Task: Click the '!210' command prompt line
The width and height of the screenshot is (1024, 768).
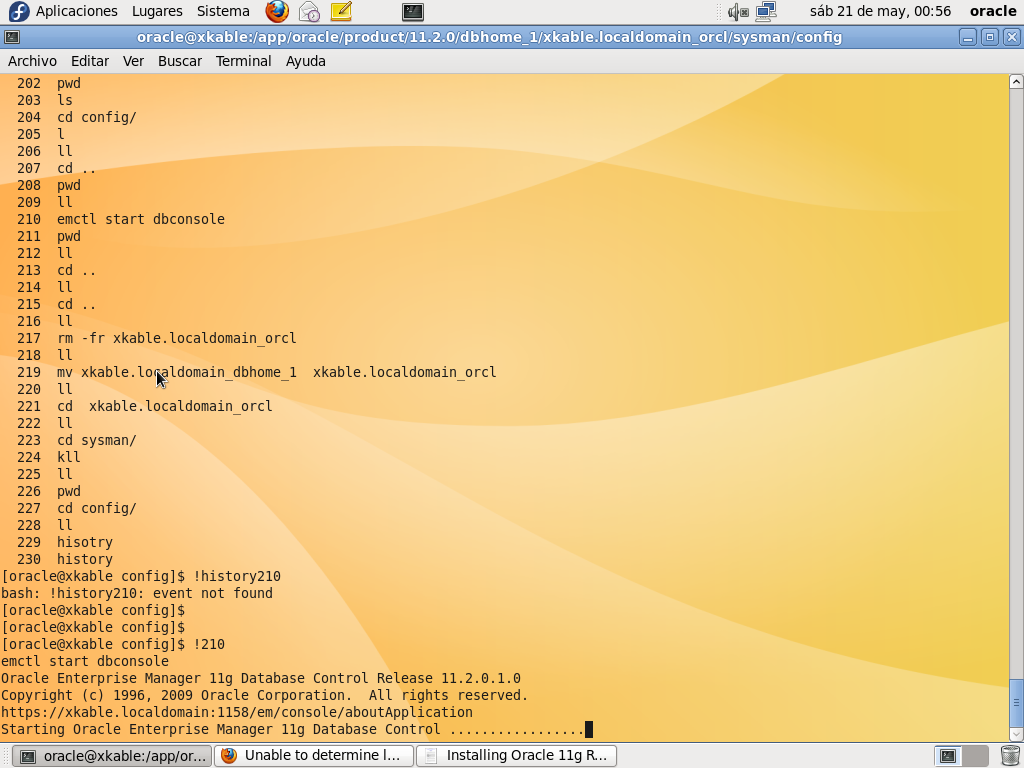Action: (x=113, y=644)
